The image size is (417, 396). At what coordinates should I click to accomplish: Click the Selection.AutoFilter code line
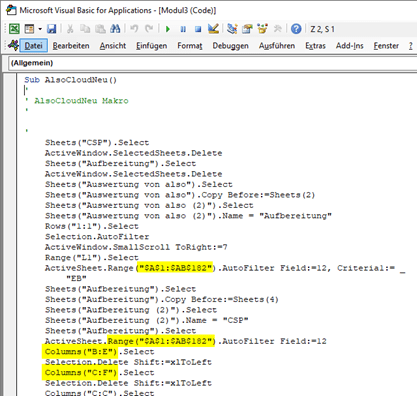pos(97,237)
